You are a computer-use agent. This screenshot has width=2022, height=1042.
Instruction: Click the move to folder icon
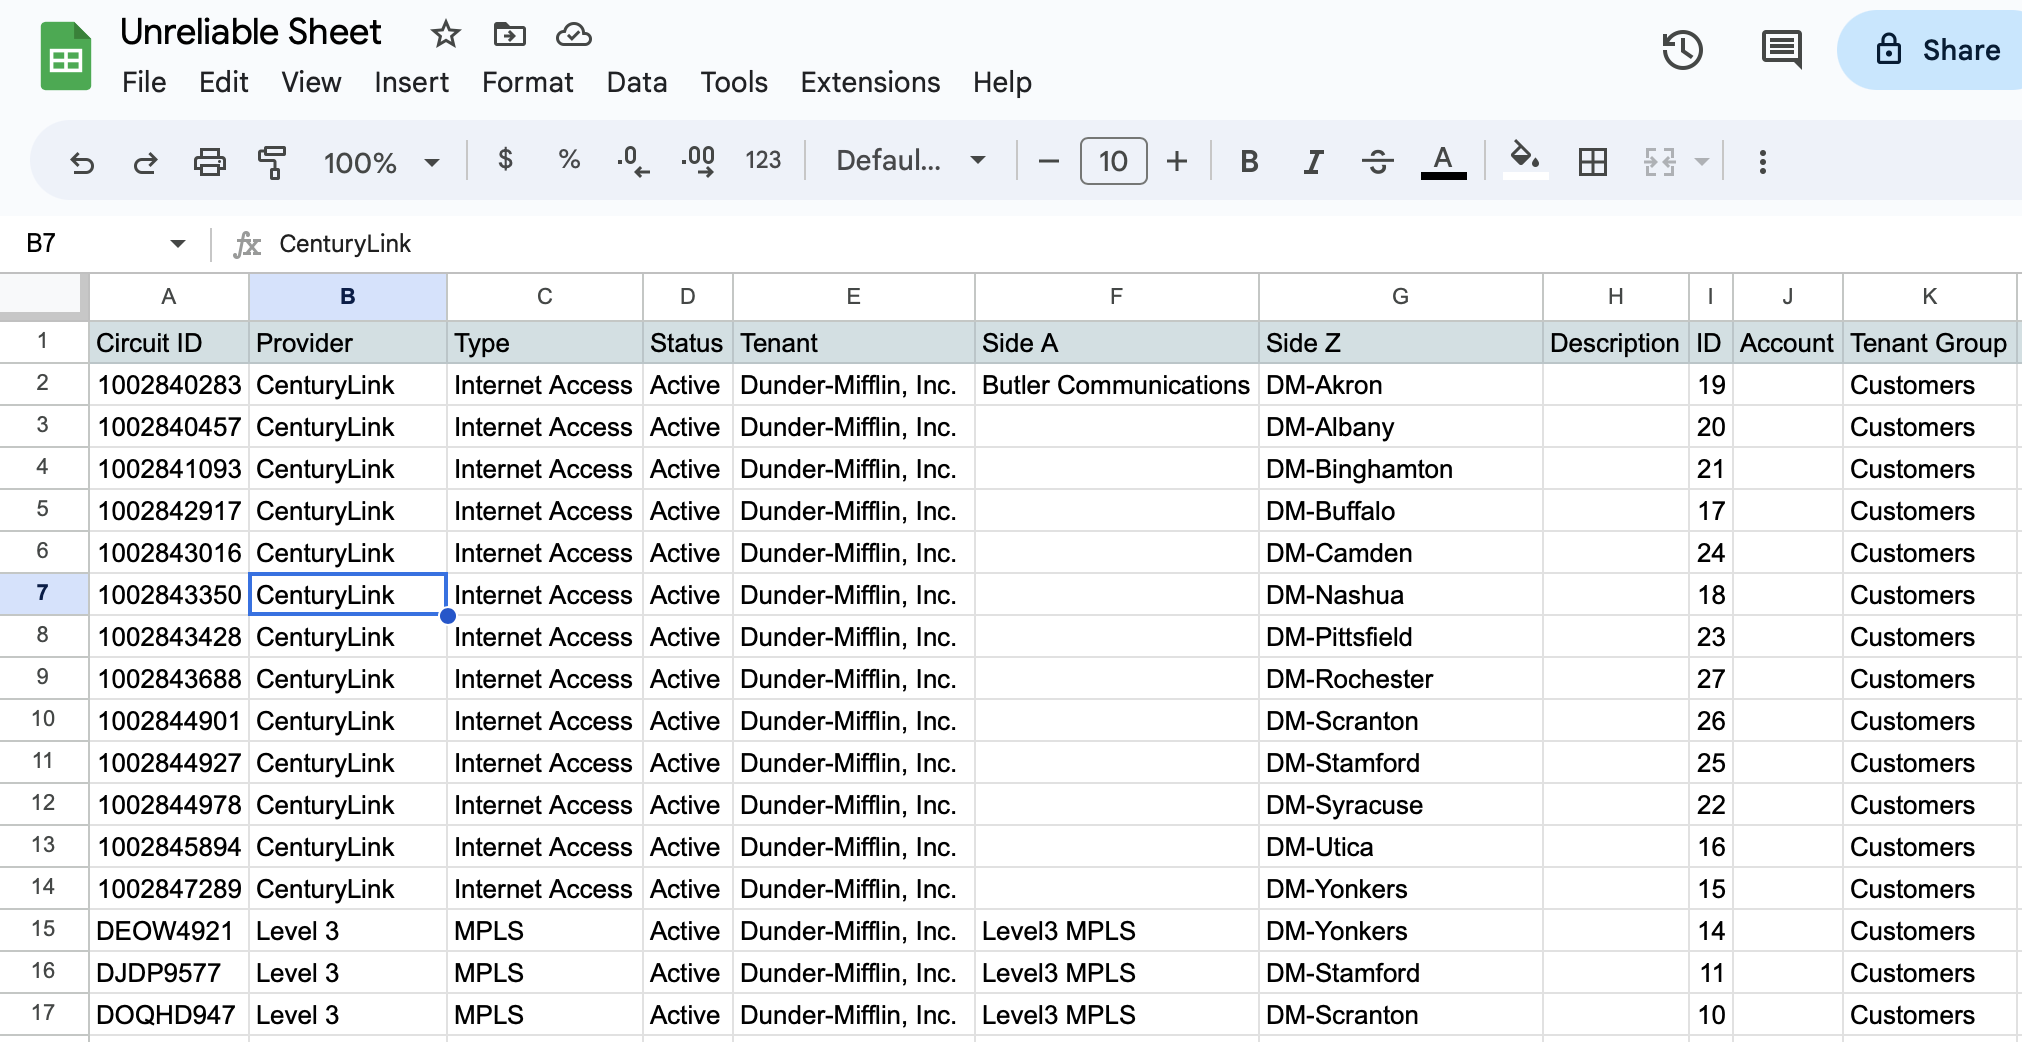point(509,35)
